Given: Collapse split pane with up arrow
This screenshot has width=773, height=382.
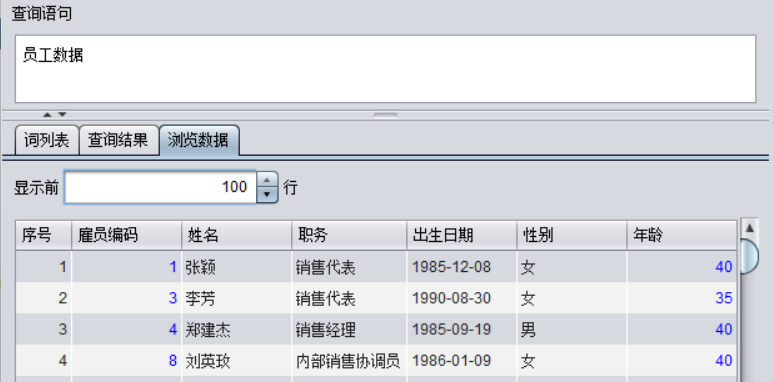Looking at the screenshot, I should [47, 115].
